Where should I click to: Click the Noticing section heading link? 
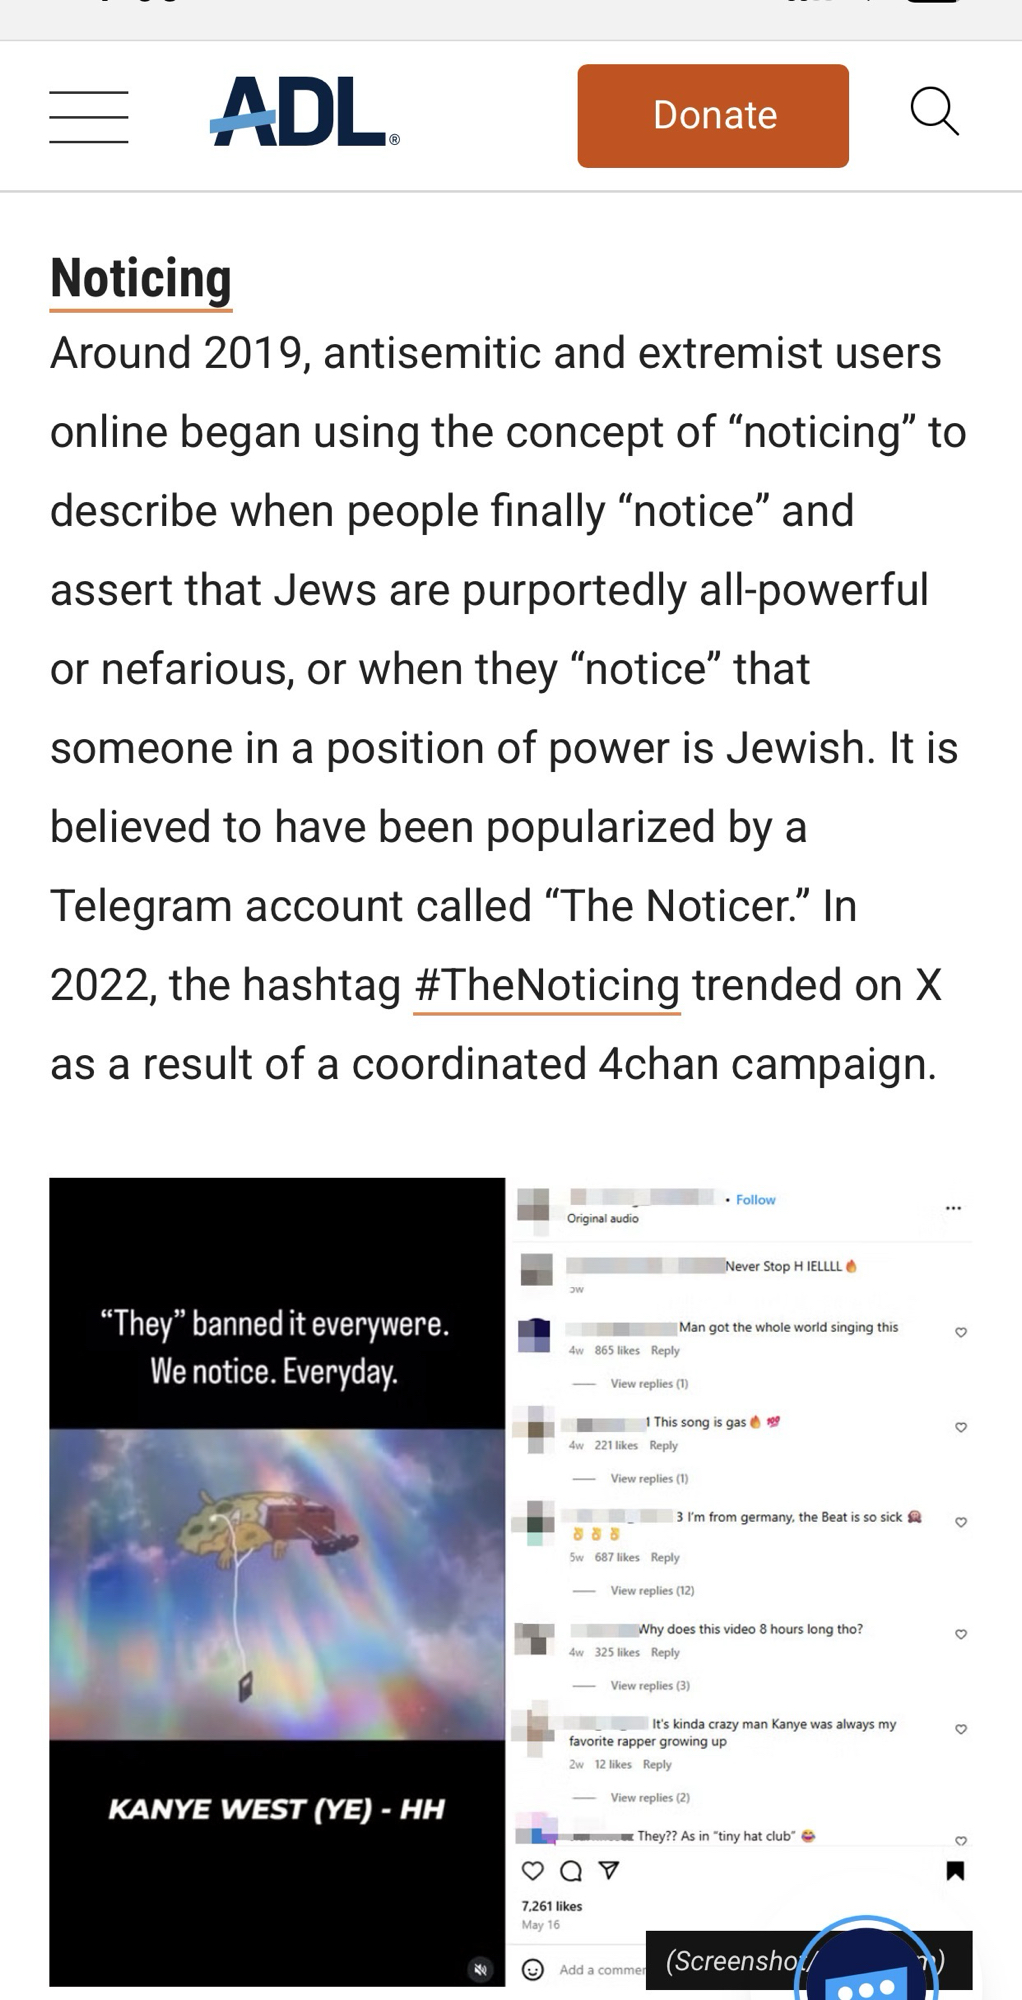pos(141,279)
